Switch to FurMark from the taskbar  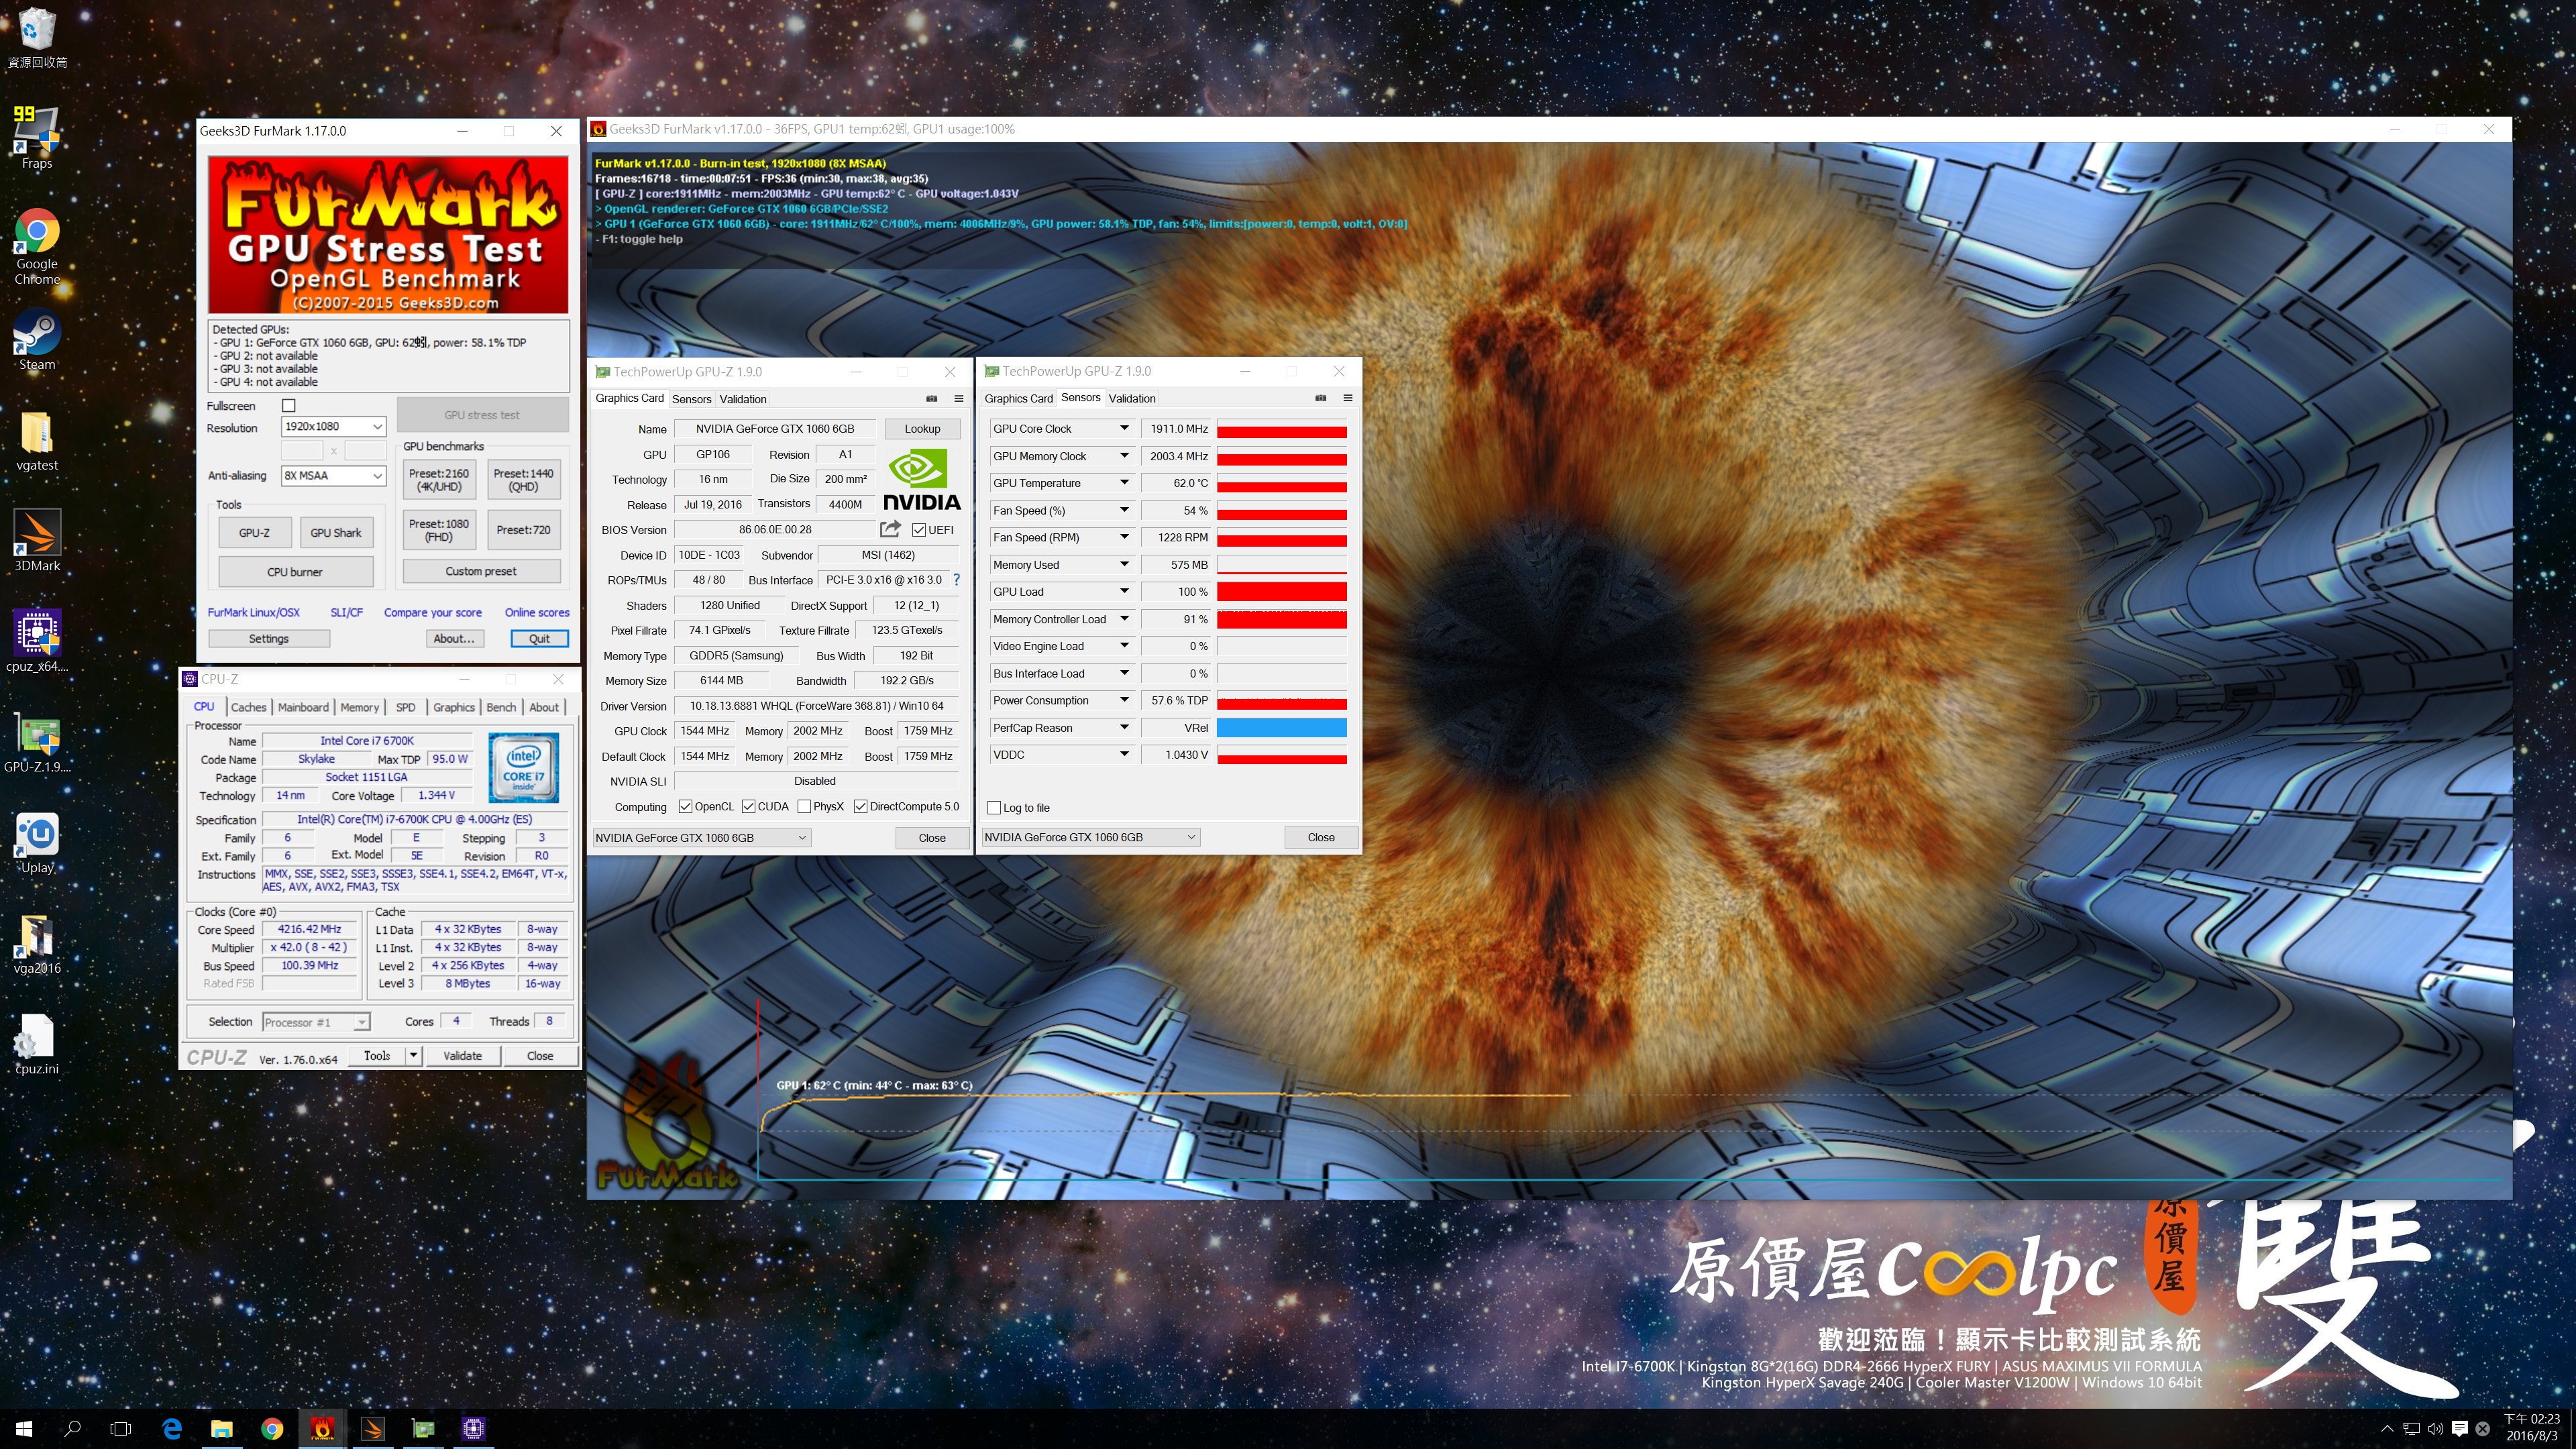[322, 1429]
